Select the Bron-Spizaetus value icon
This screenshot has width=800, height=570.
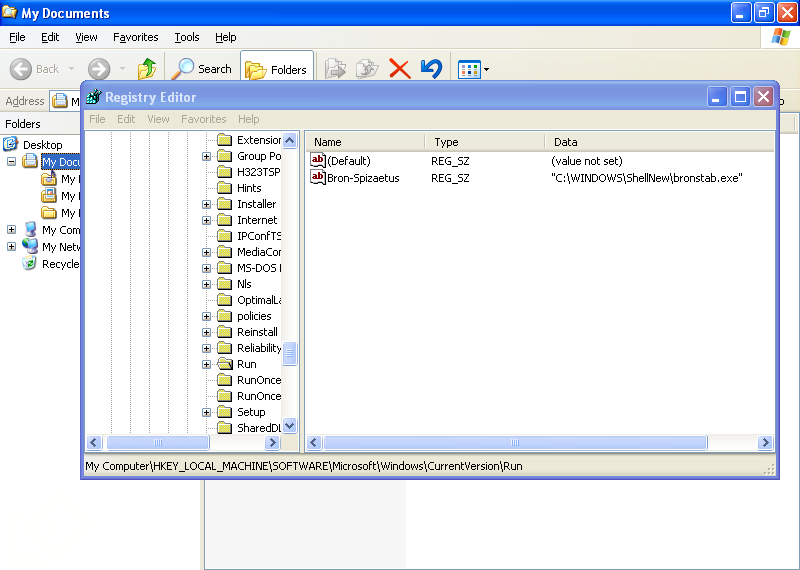pos(317,177)
